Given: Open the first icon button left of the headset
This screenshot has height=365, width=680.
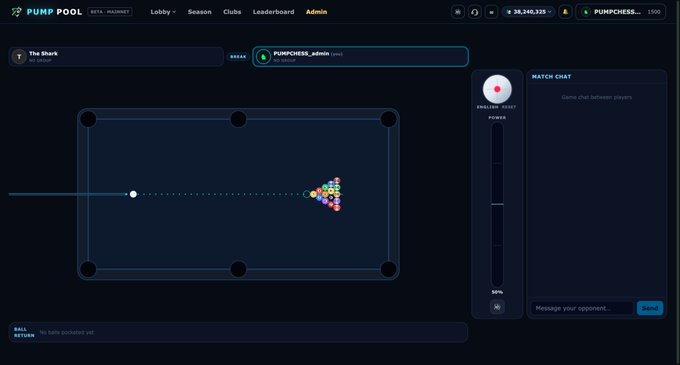Looking at the screenshot, I should [x=458, y=12].
